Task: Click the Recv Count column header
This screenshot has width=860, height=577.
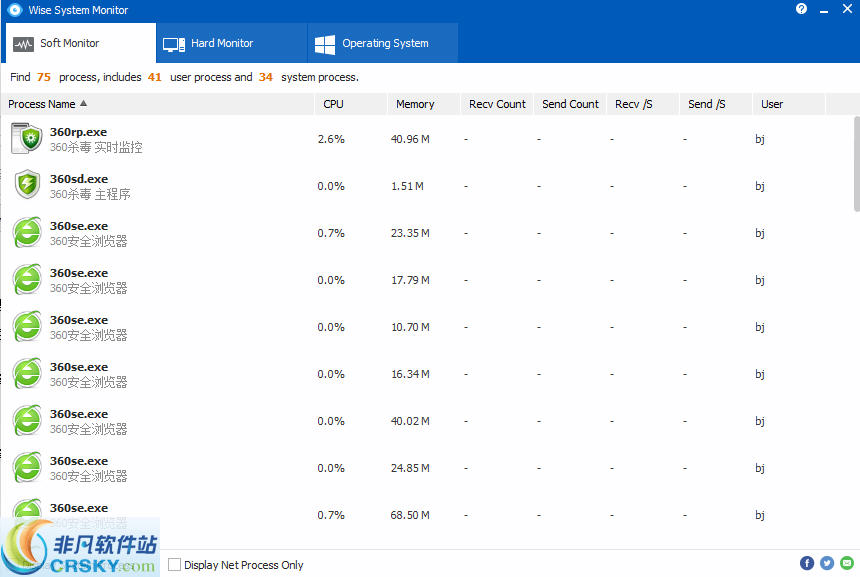Action: click(x=496, y=103)
